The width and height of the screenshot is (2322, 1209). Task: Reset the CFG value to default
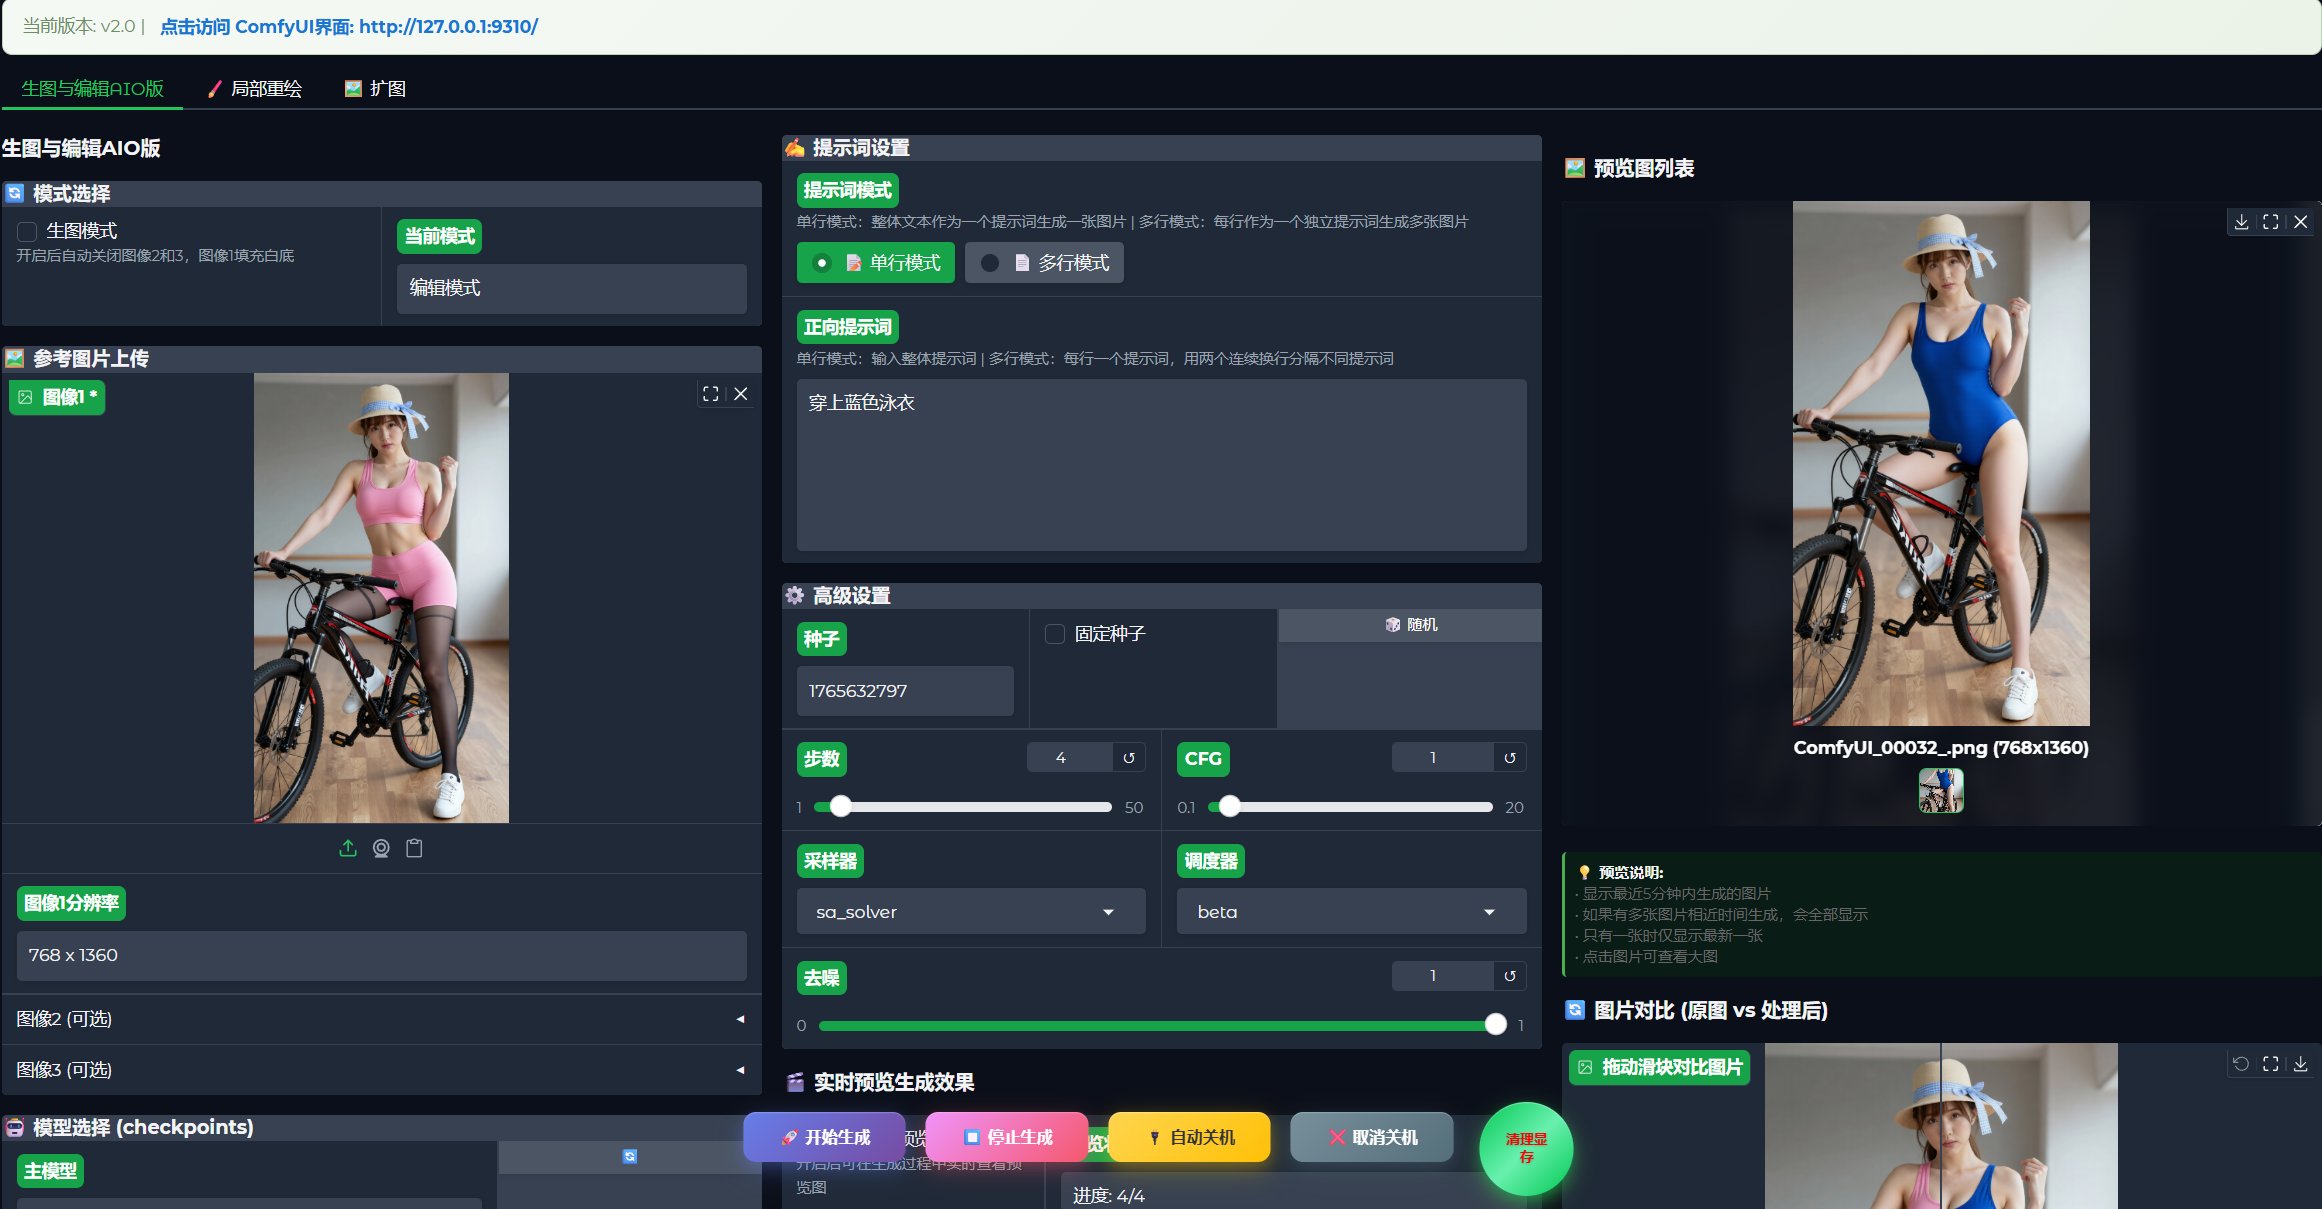tap(1510, 758)
